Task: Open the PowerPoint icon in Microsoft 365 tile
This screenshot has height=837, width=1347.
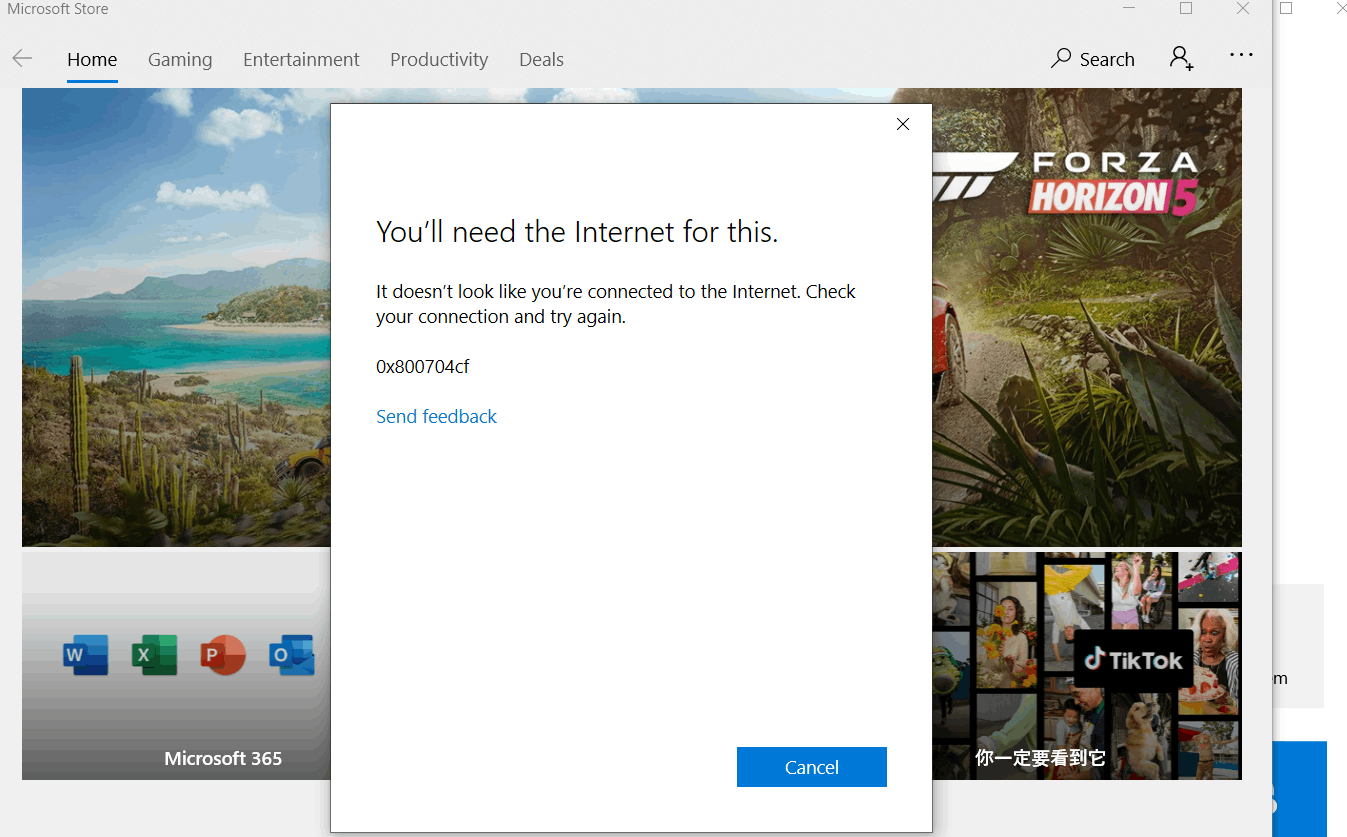Action: (x=222, y=655)
